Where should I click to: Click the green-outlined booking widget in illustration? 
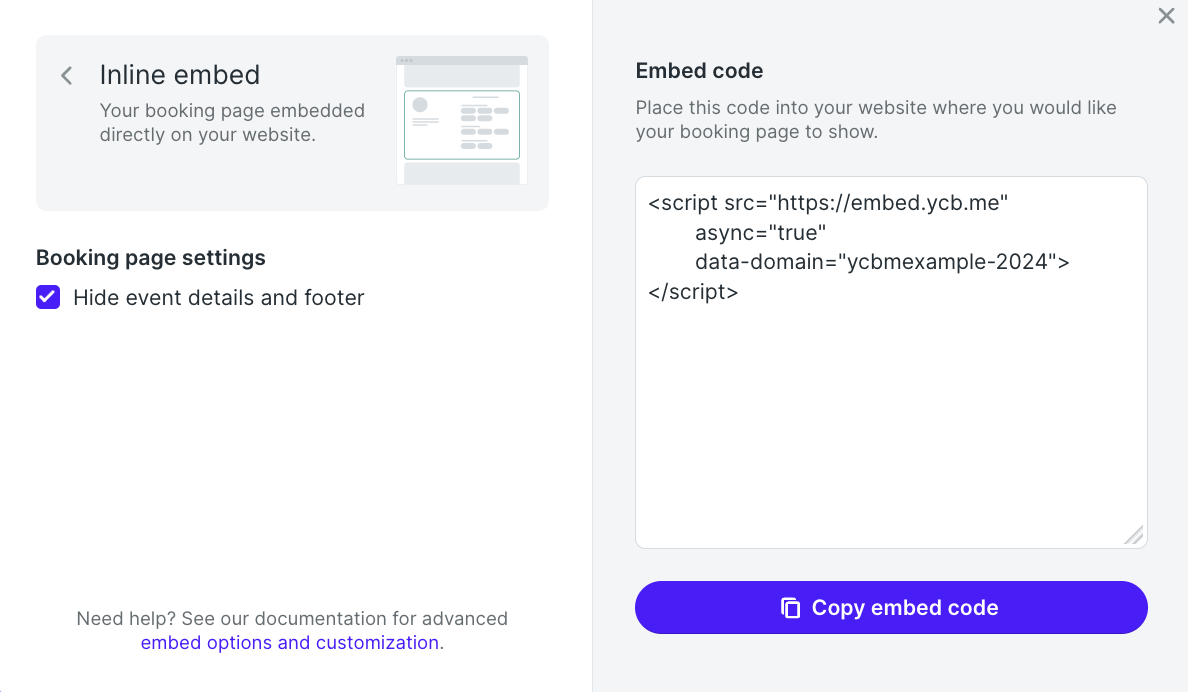tap(462, 125)
